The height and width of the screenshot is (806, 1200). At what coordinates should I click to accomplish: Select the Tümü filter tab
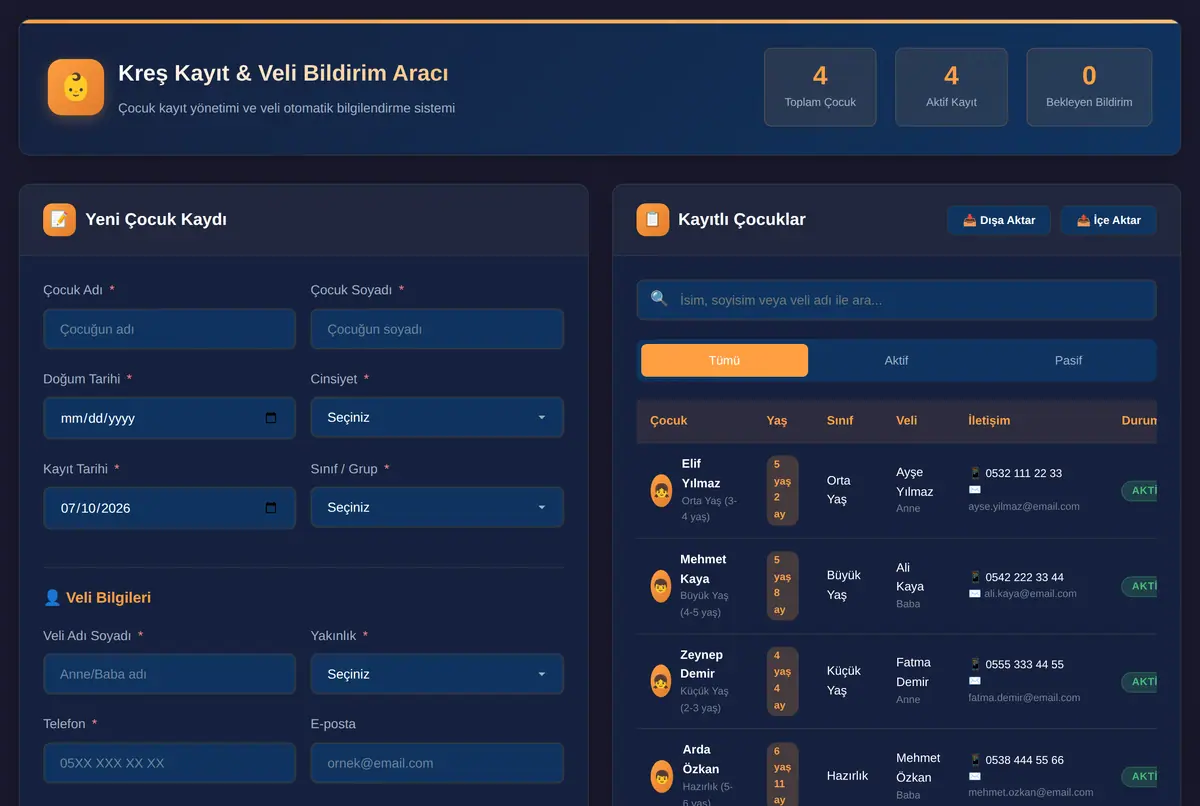pos(725,361)
